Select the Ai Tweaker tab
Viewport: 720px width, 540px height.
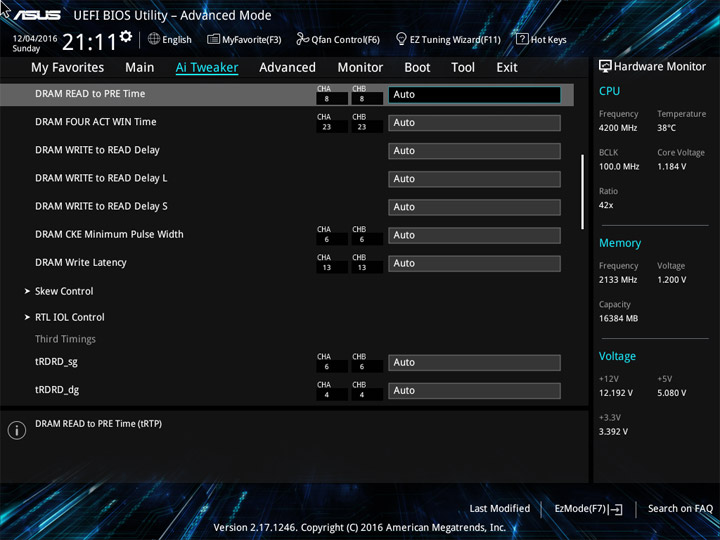207,68
